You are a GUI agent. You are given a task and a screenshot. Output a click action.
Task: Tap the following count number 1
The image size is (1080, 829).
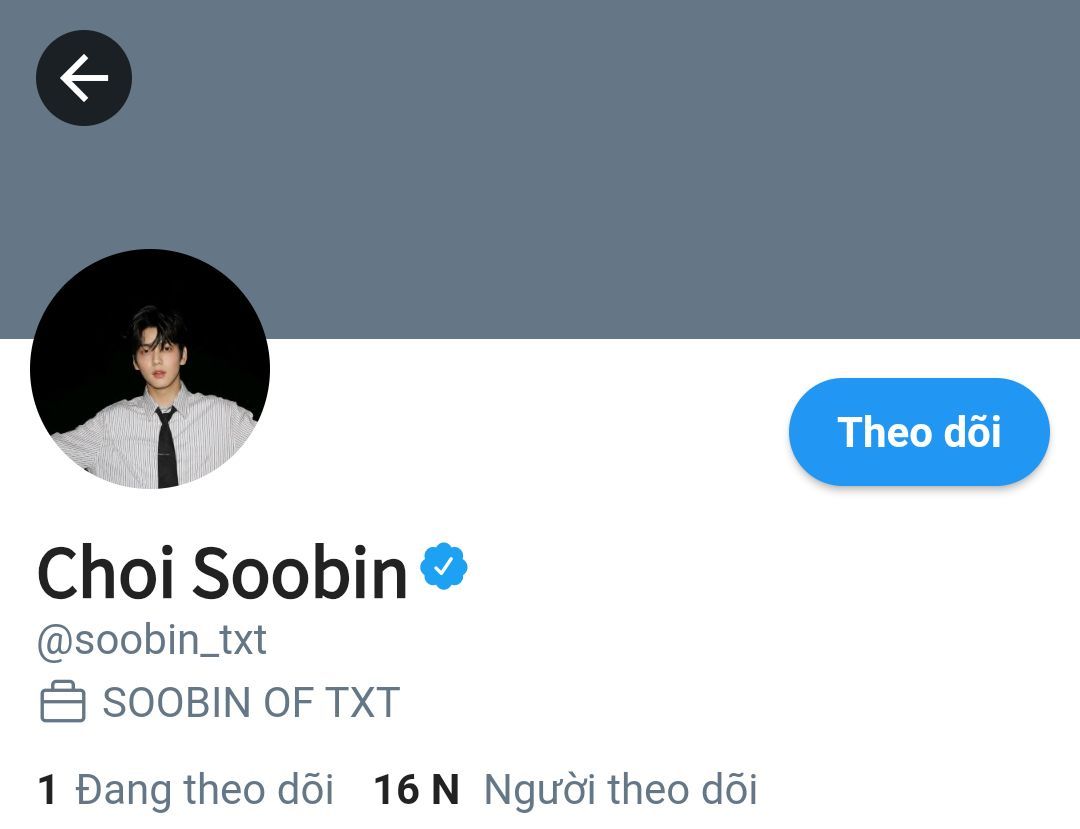coord(47,790)
